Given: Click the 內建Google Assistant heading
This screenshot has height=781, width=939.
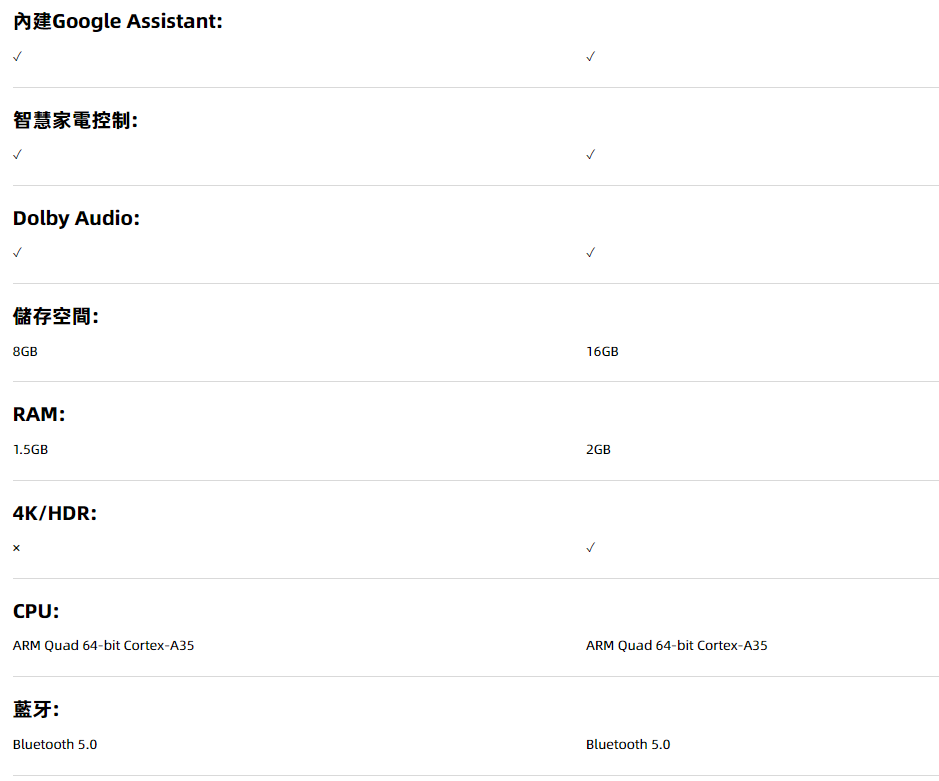Looking at the screenshot, I should [x=117, y=21].
